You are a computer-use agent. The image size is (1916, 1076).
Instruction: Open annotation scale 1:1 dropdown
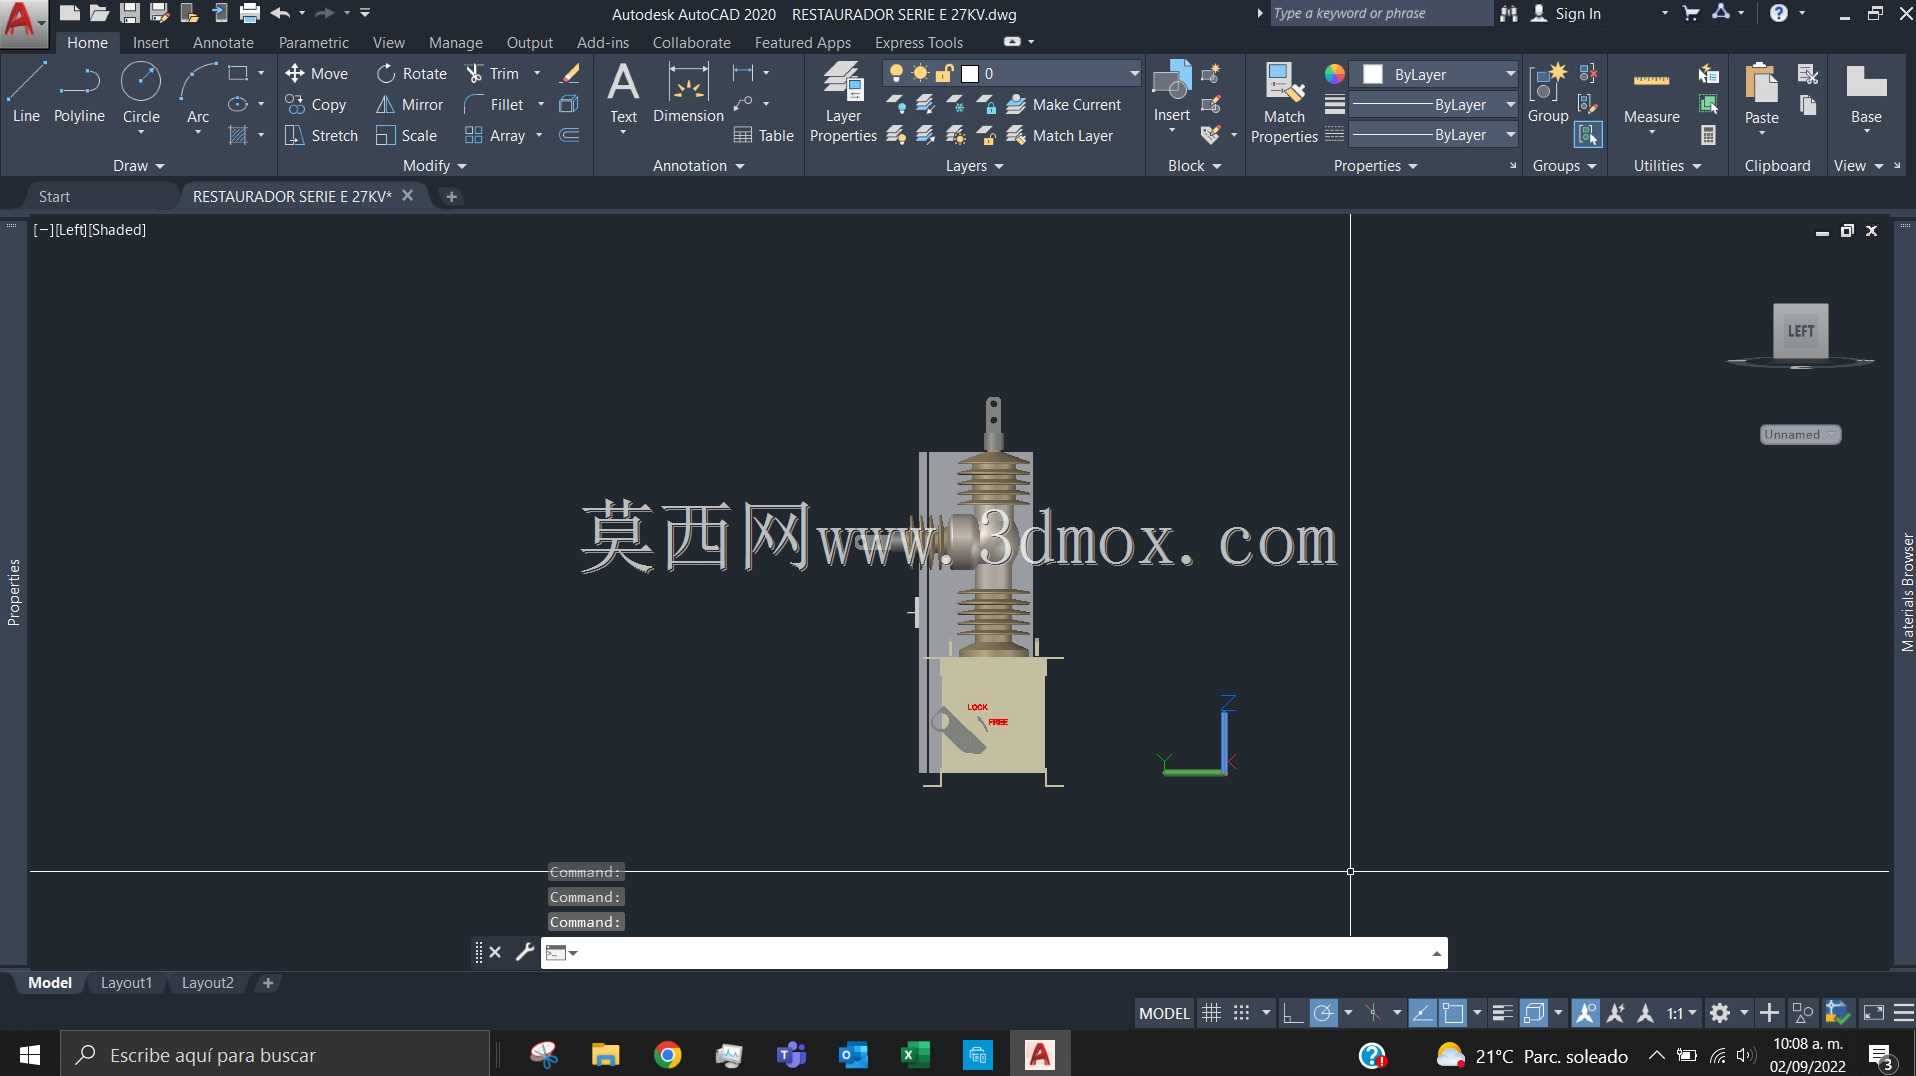1681,1013
